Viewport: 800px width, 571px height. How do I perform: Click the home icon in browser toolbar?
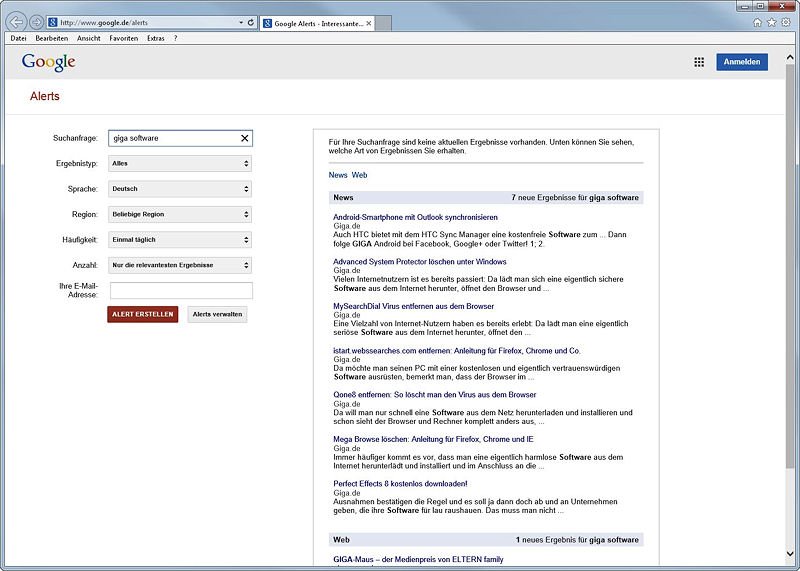(x=757, y=22)
